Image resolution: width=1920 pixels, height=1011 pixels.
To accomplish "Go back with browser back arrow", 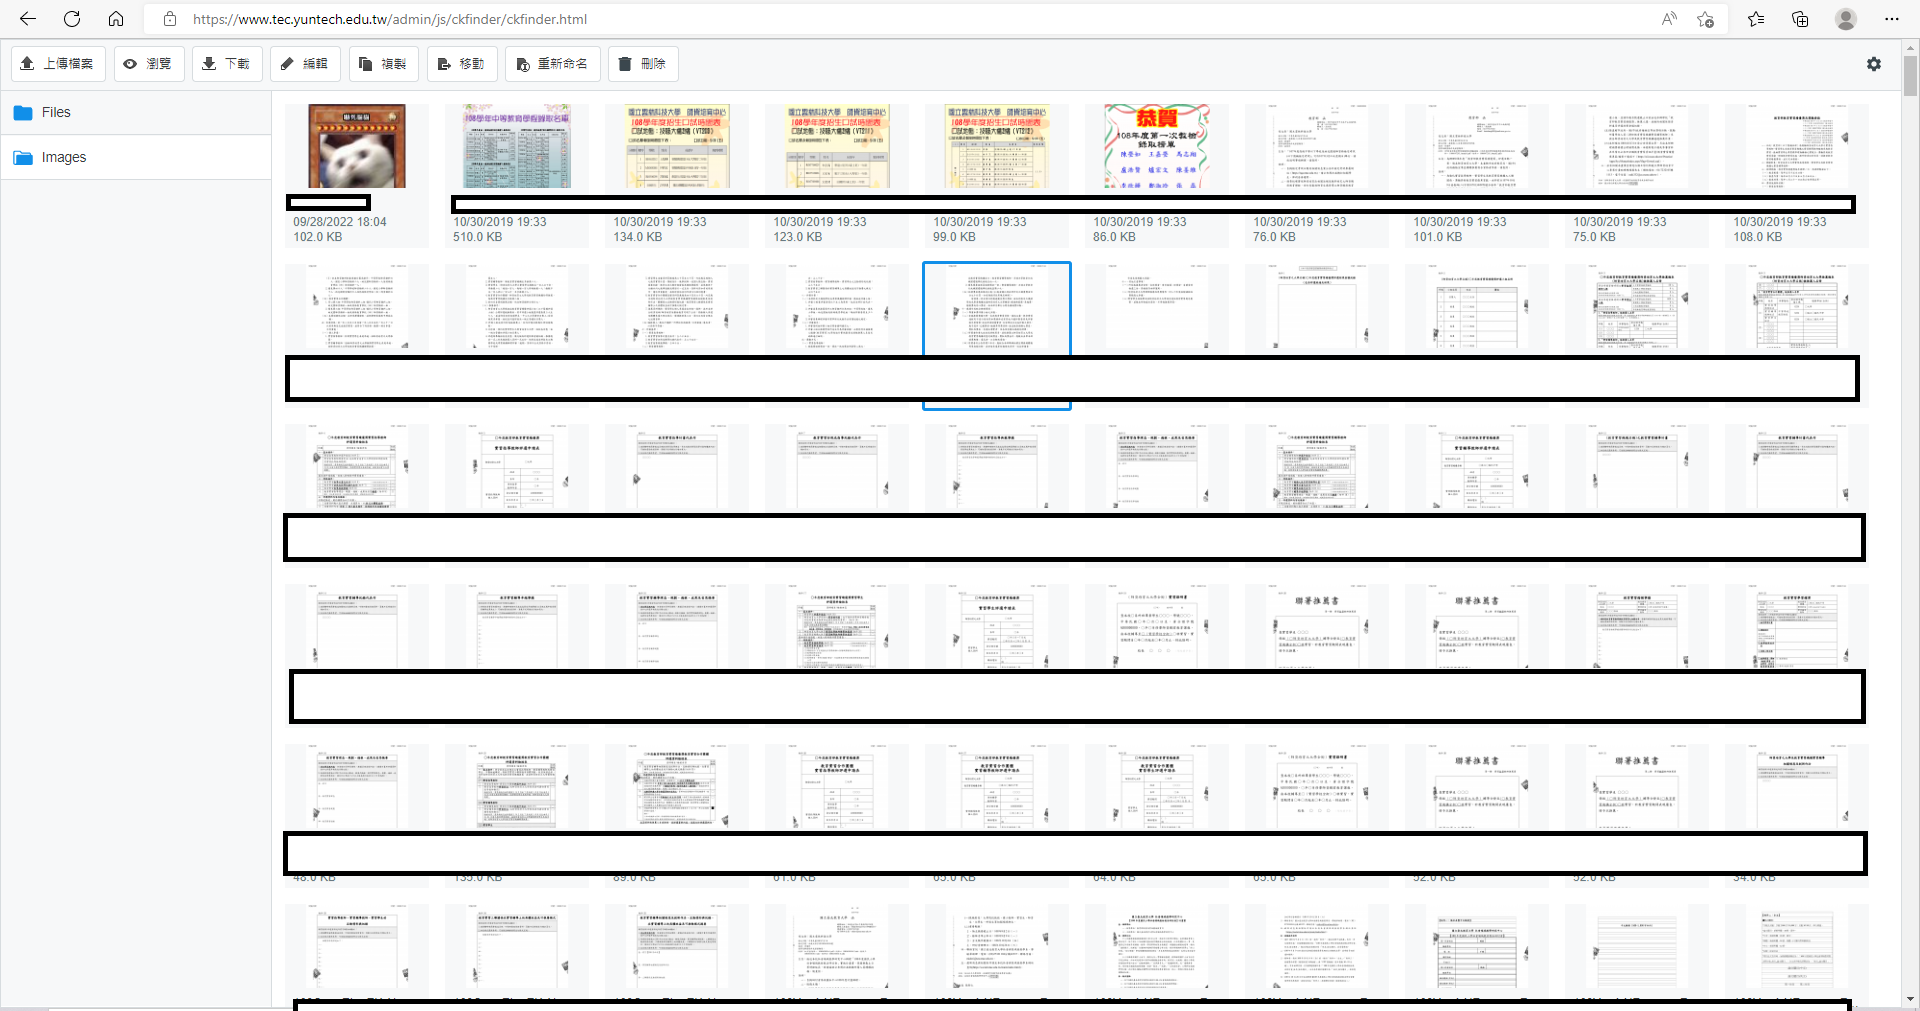I will point(28,19).
